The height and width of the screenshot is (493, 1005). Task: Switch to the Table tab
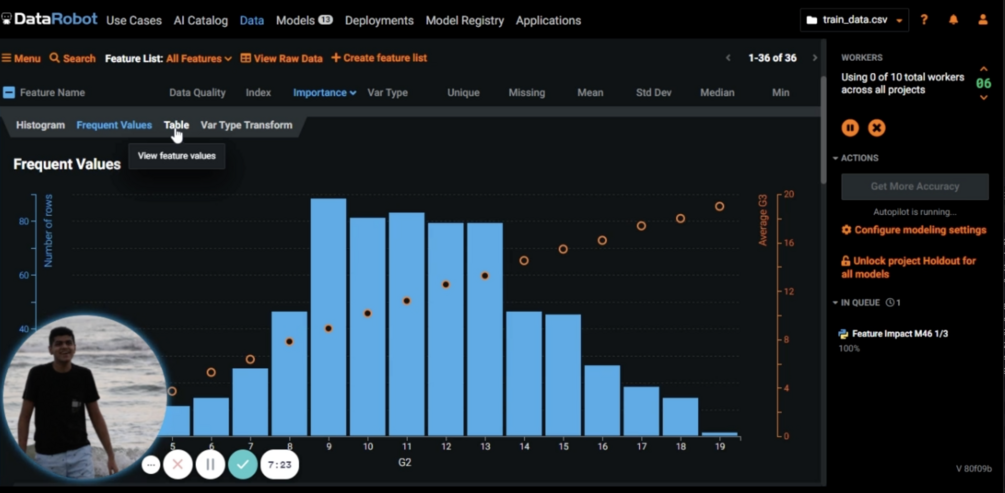pos(176,125)
